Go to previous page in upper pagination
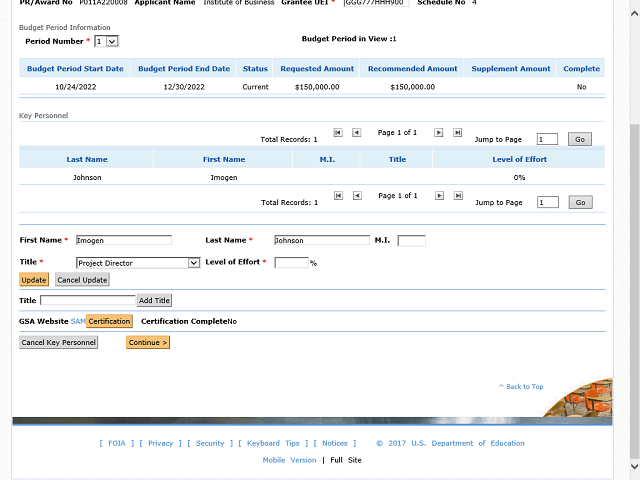640x480 pixels. click(x=357, y=133)
